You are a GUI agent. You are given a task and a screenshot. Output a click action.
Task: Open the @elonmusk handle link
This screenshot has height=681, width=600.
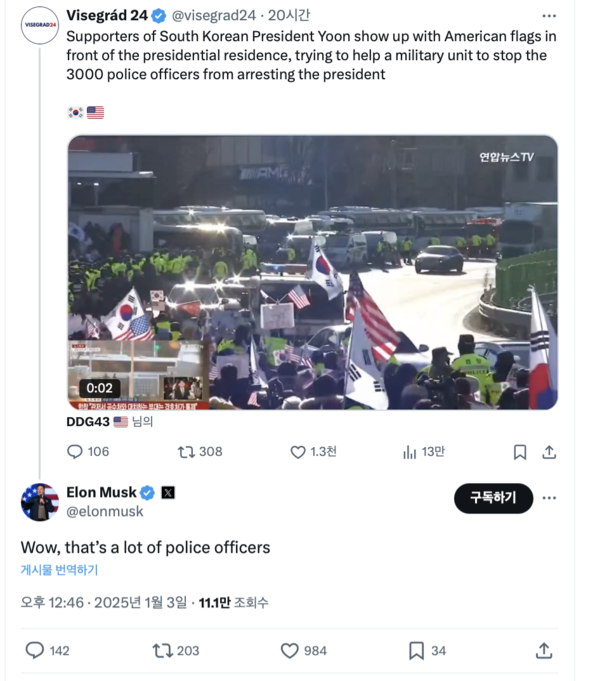tap(104, 511)
